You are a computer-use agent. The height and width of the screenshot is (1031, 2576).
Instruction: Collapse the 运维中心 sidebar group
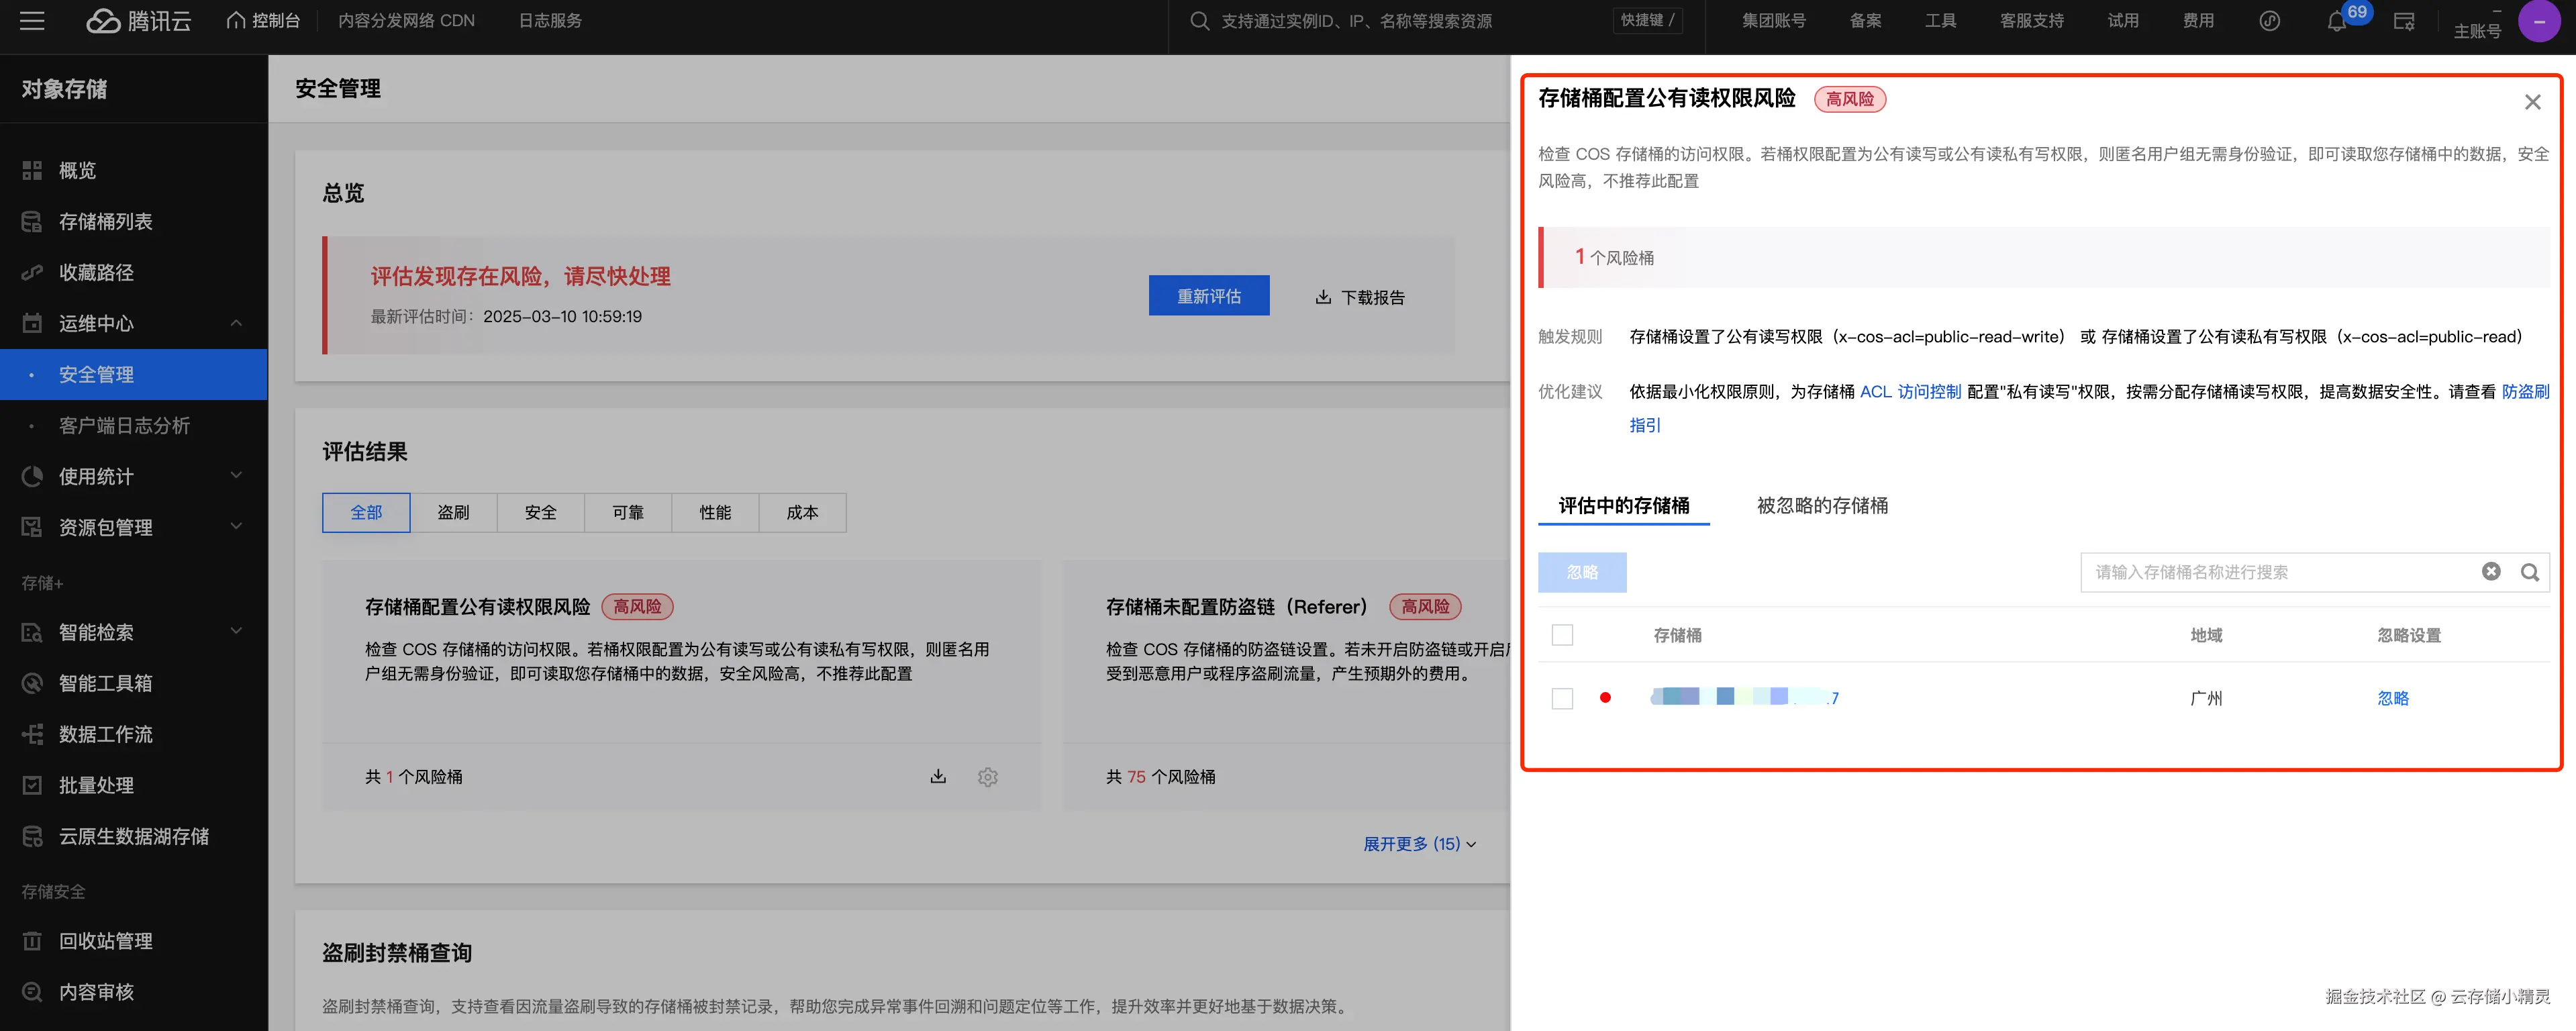[x=236, y=323]
